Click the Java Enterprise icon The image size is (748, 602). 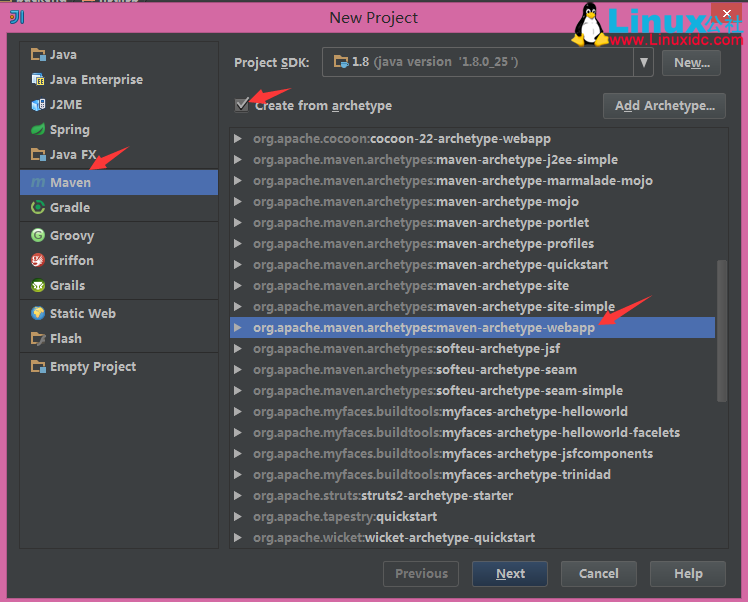pos(38,79)
